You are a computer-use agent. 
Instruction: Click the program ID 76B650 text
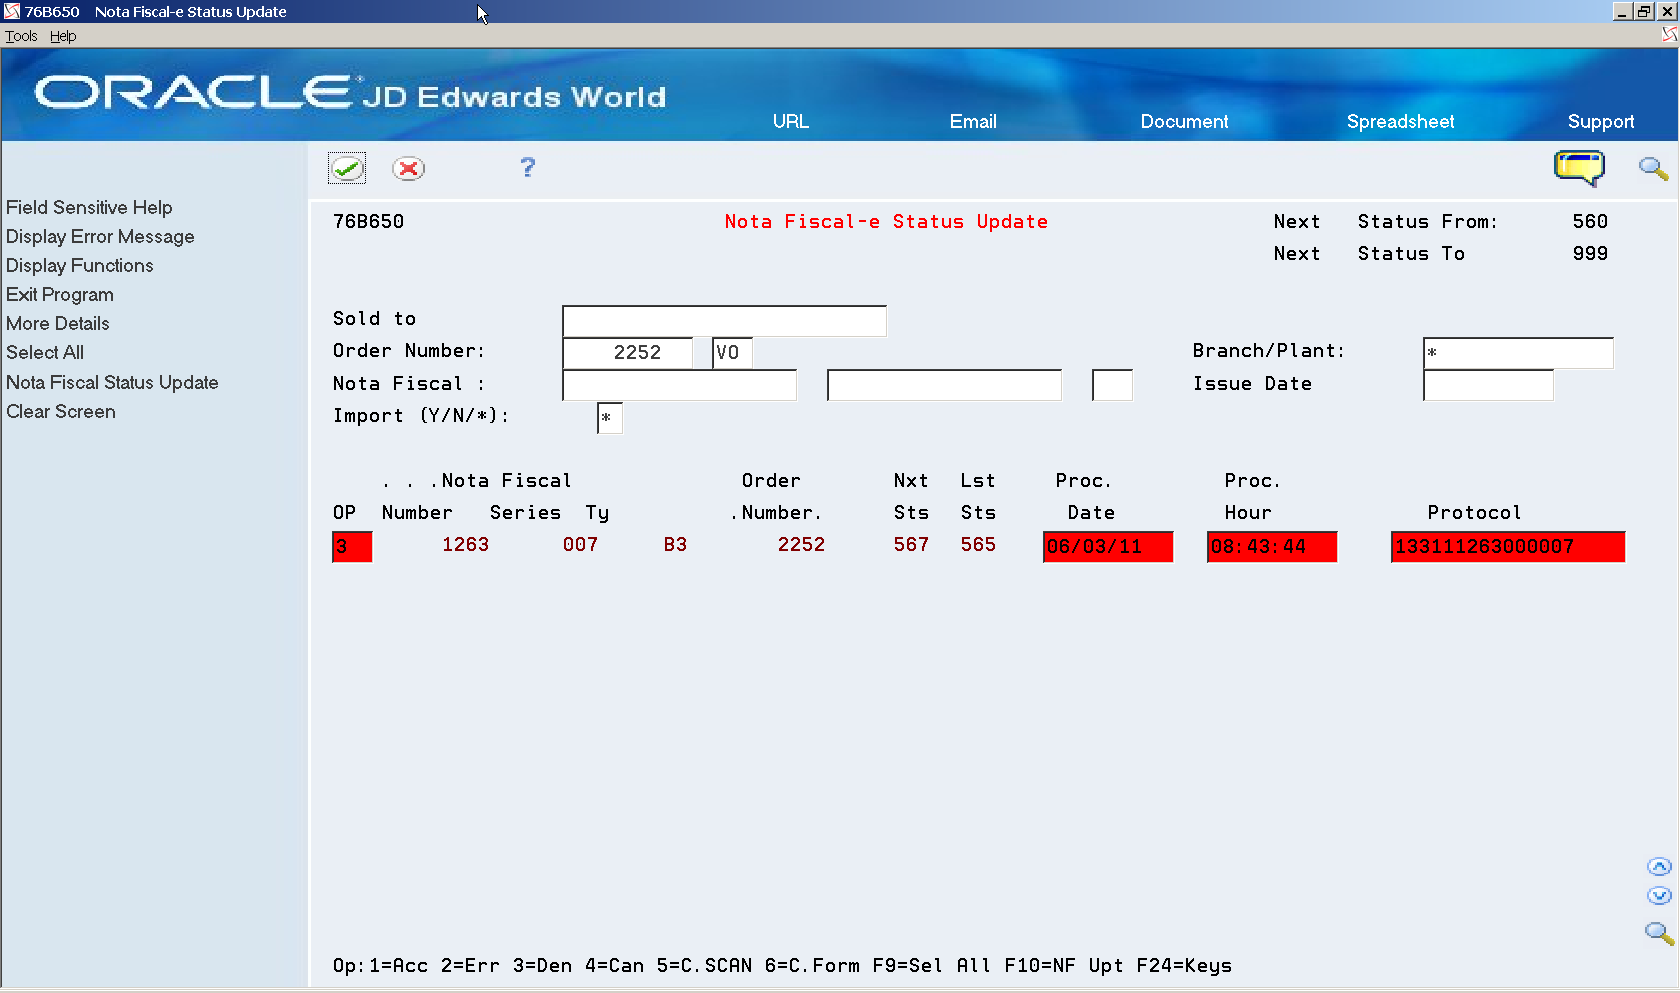click(368, 222)
